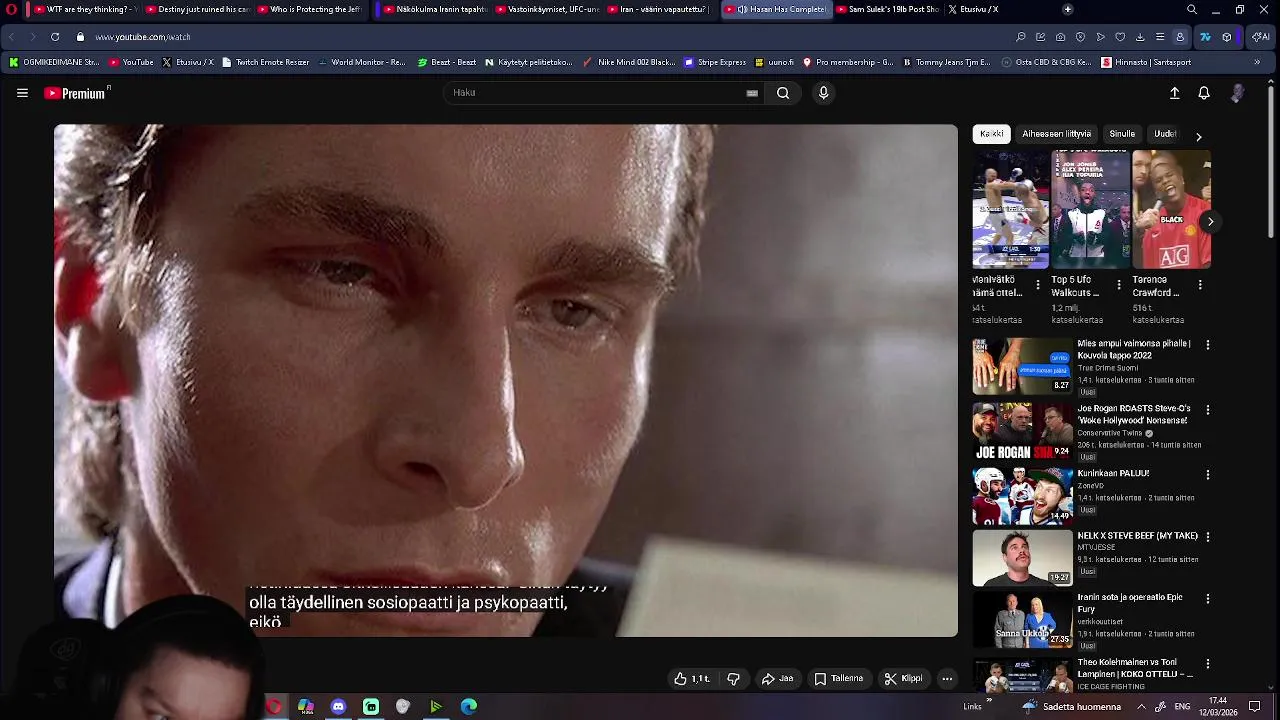Switch to WTF are they thinking? tab
1280x720 pixels.
click(84, 9)
